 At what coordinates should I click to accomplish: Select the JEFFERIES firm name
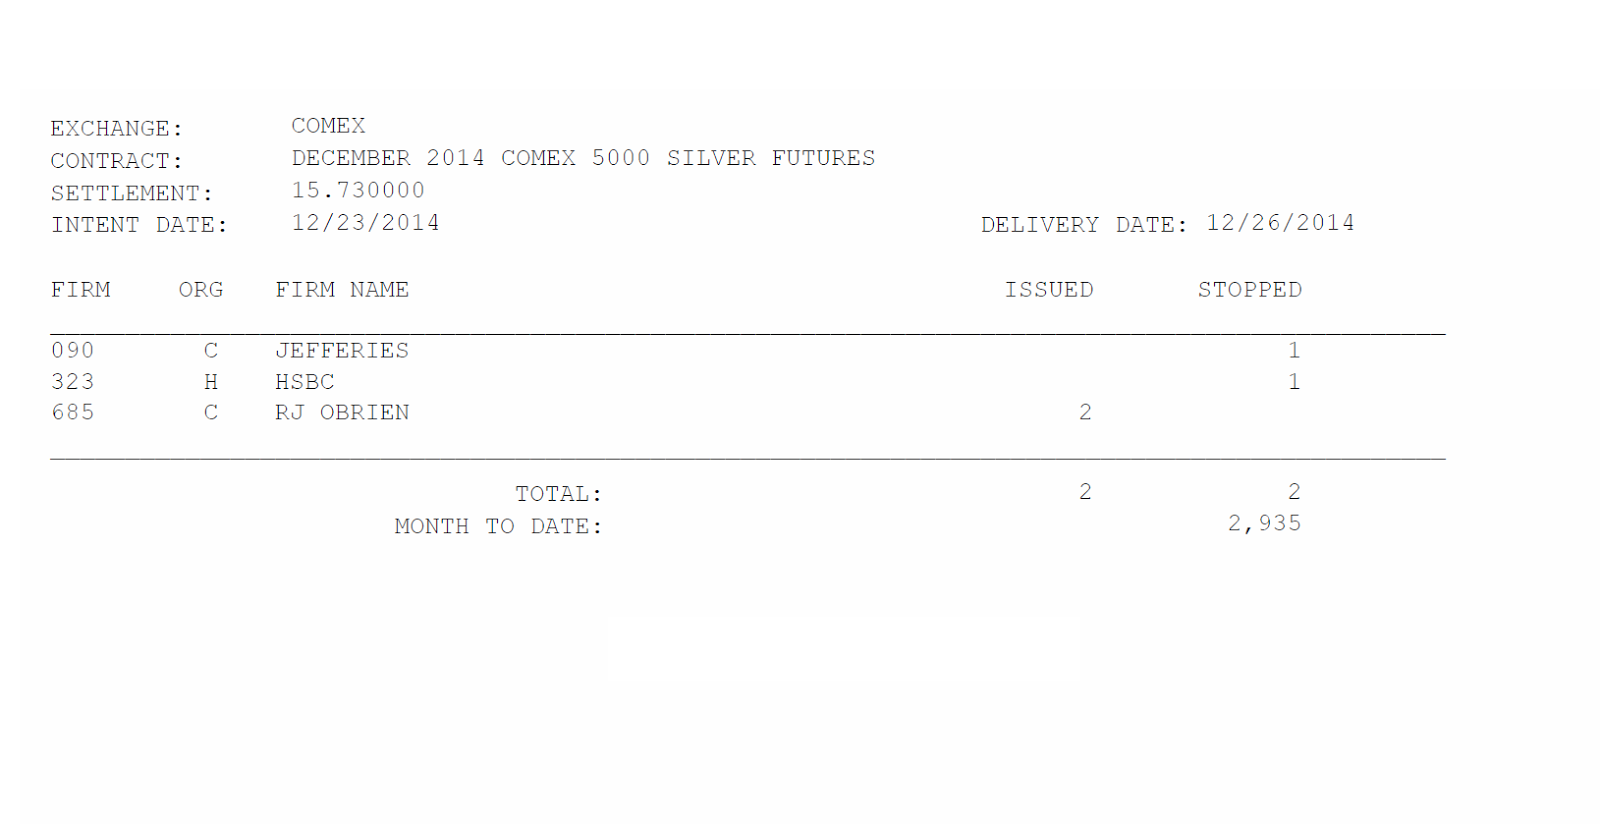click(x=342, y=351)
